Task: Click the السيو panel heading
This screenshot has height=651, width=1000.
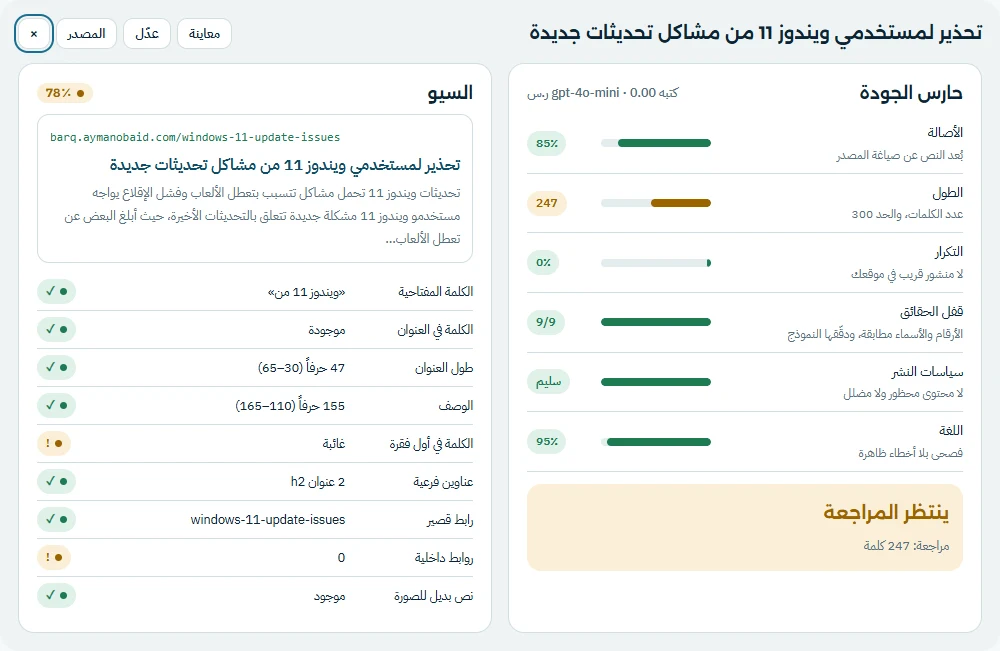Action: (450, 93)
